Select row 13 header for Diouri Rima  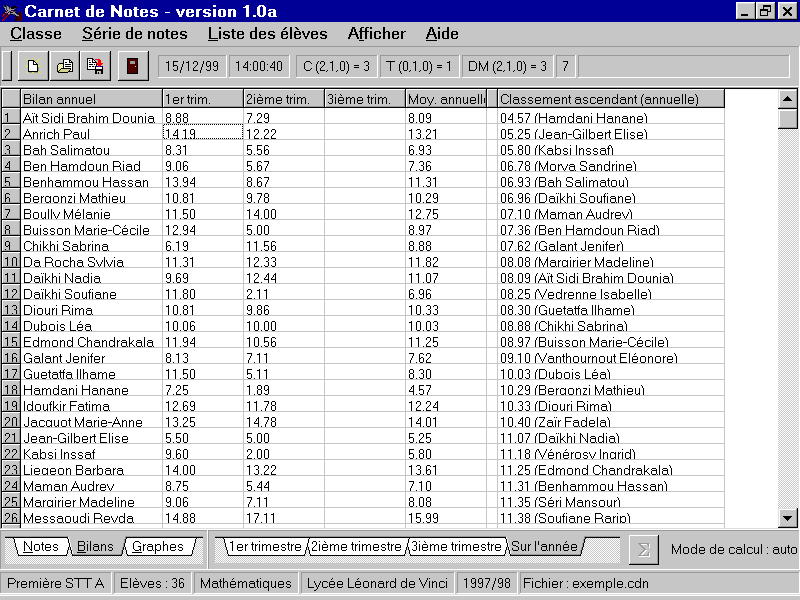point(10,310)
